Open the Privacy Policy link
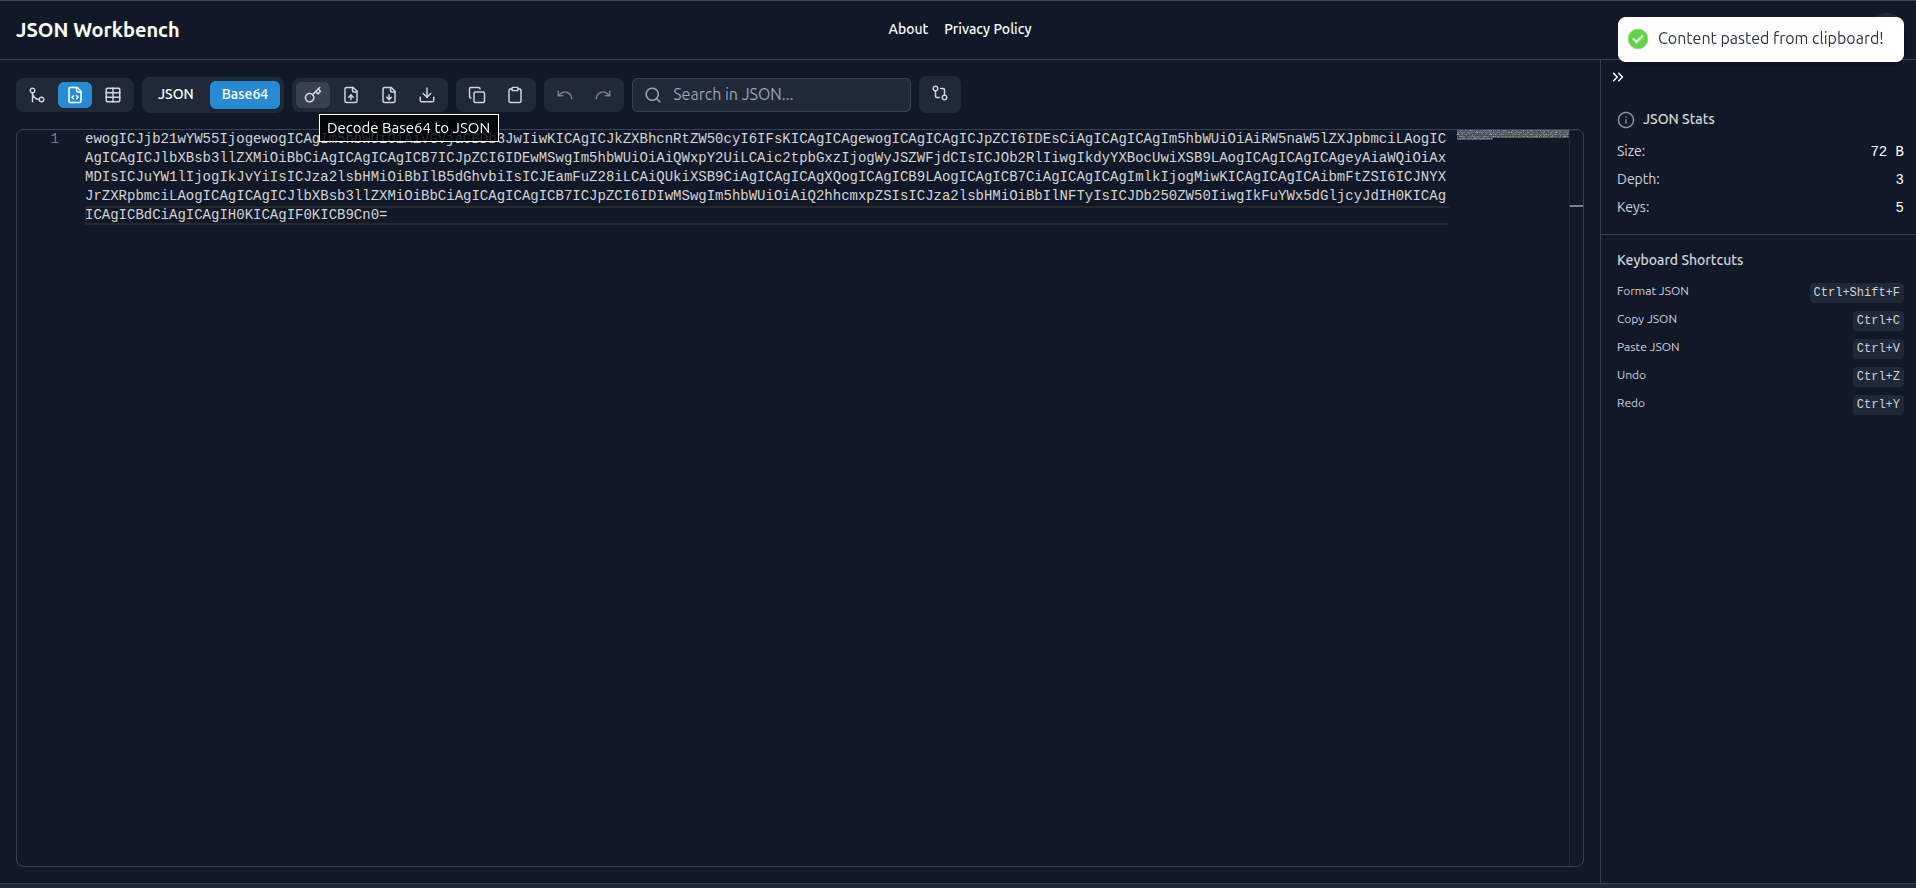Screen dimensions: 1916x888 point(987,29)
